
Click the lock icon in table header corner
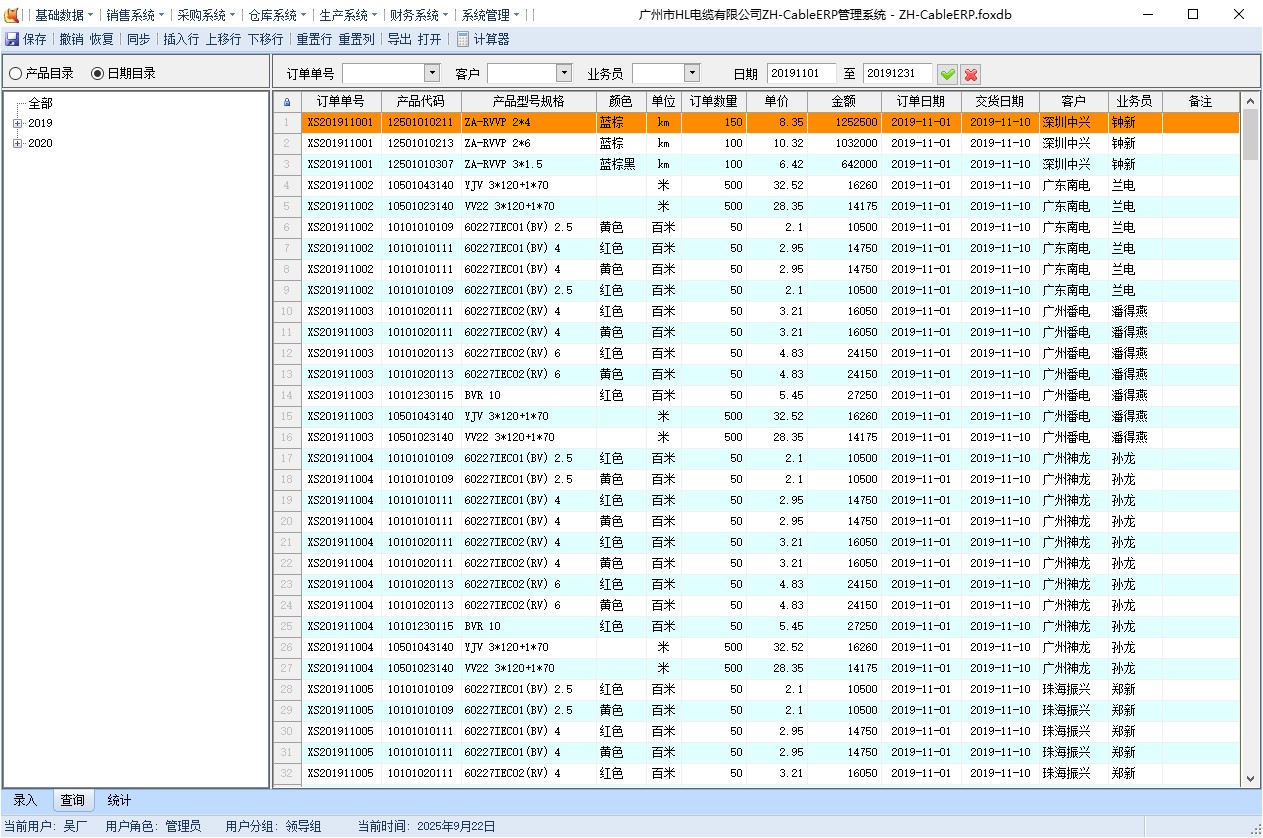287,102
